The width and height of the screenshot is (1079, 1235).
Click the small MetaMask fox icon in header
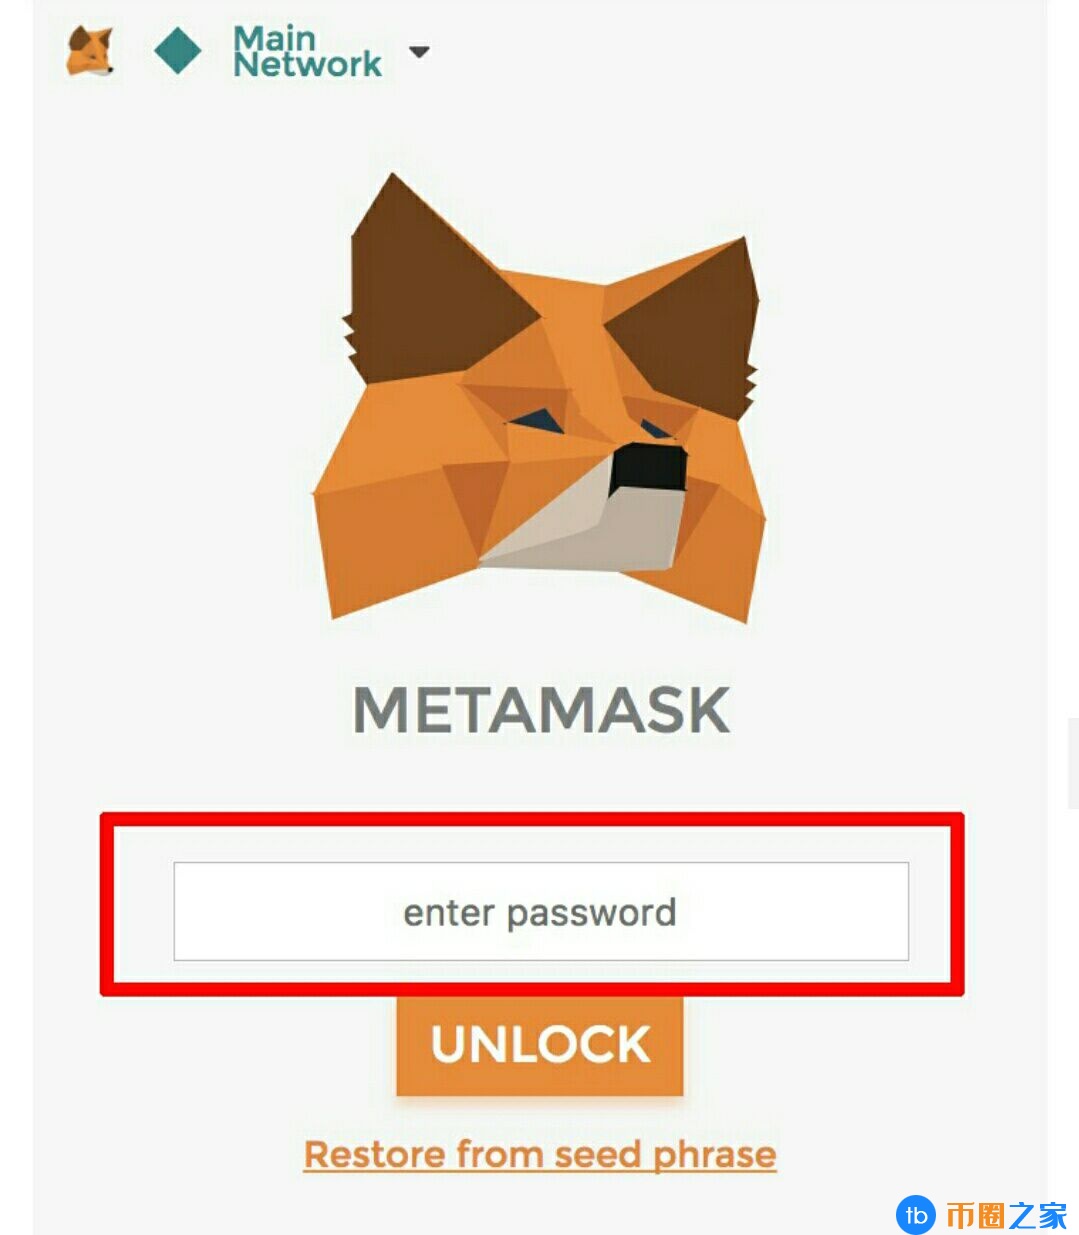pos(90,52)
